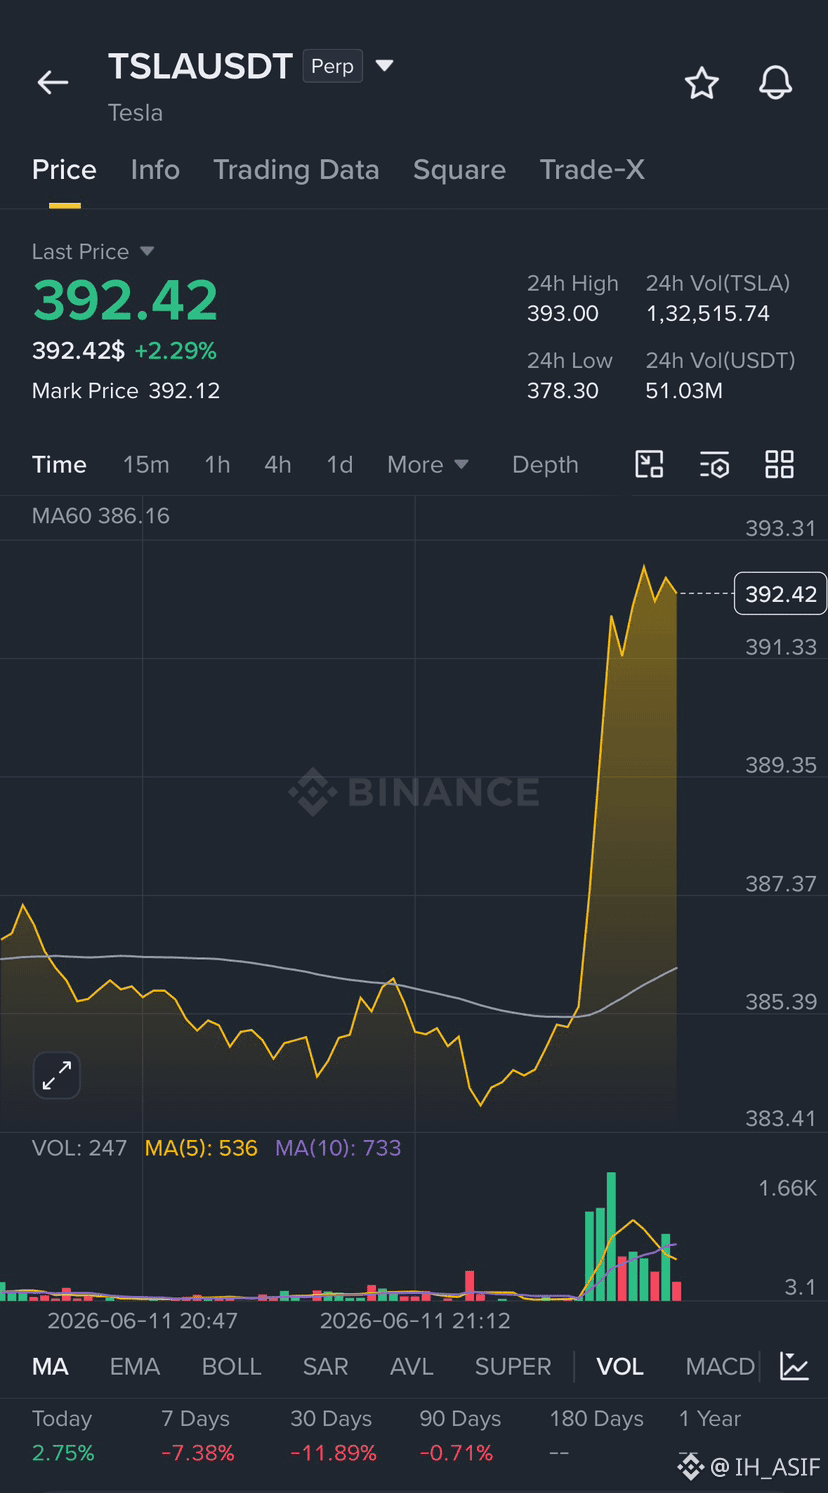Select the Time chart interval
The image size is (828, 1493).
click(x=59, y=464)
